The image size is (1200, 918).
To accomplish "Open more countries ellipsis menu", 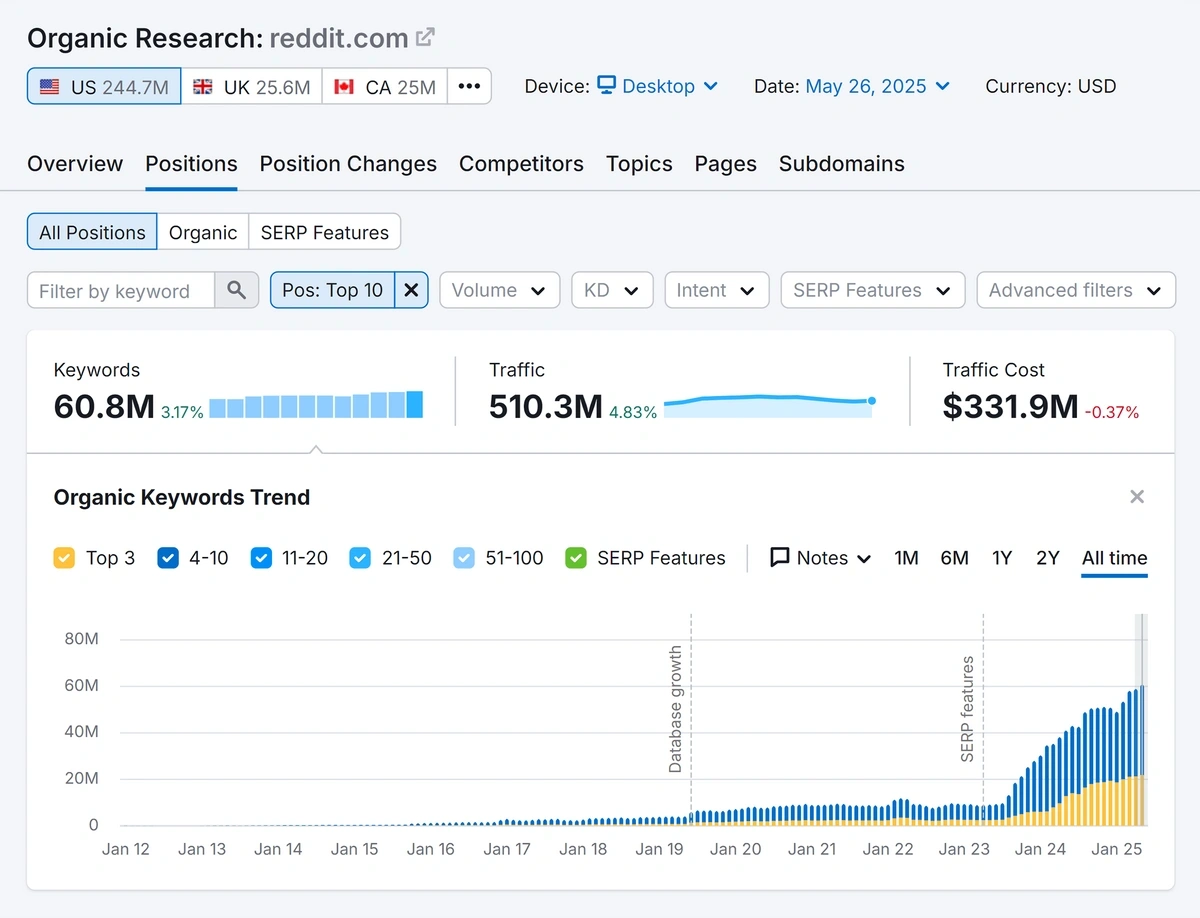I will coord(469,86).
